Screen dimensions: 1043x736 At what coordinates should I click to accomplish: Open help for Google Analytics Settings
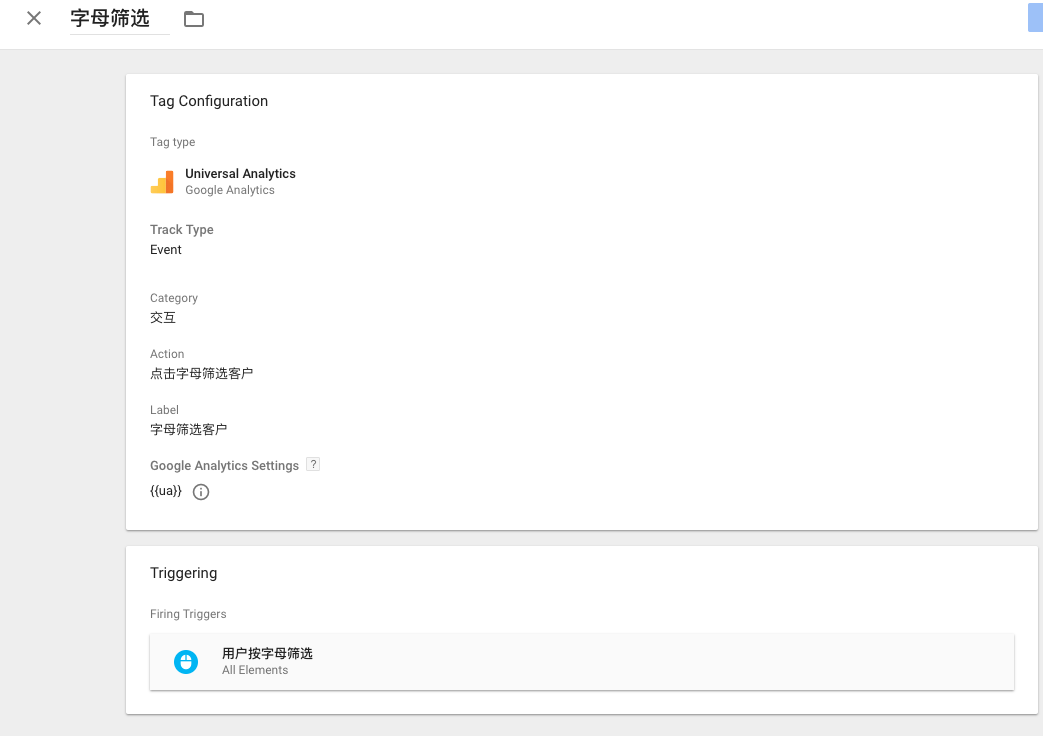(x=313, y=464)
